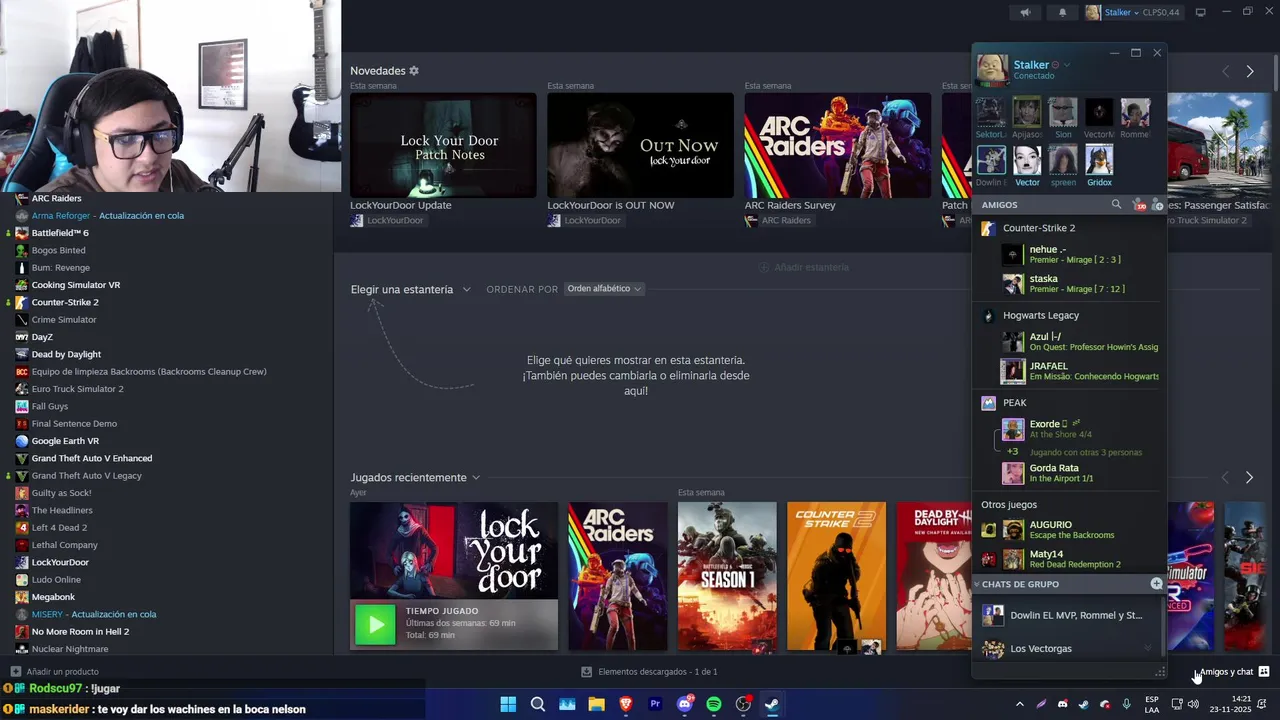Select MISERY queued update entry
The width and height of the screenshot is (1280, 720).
93,614
